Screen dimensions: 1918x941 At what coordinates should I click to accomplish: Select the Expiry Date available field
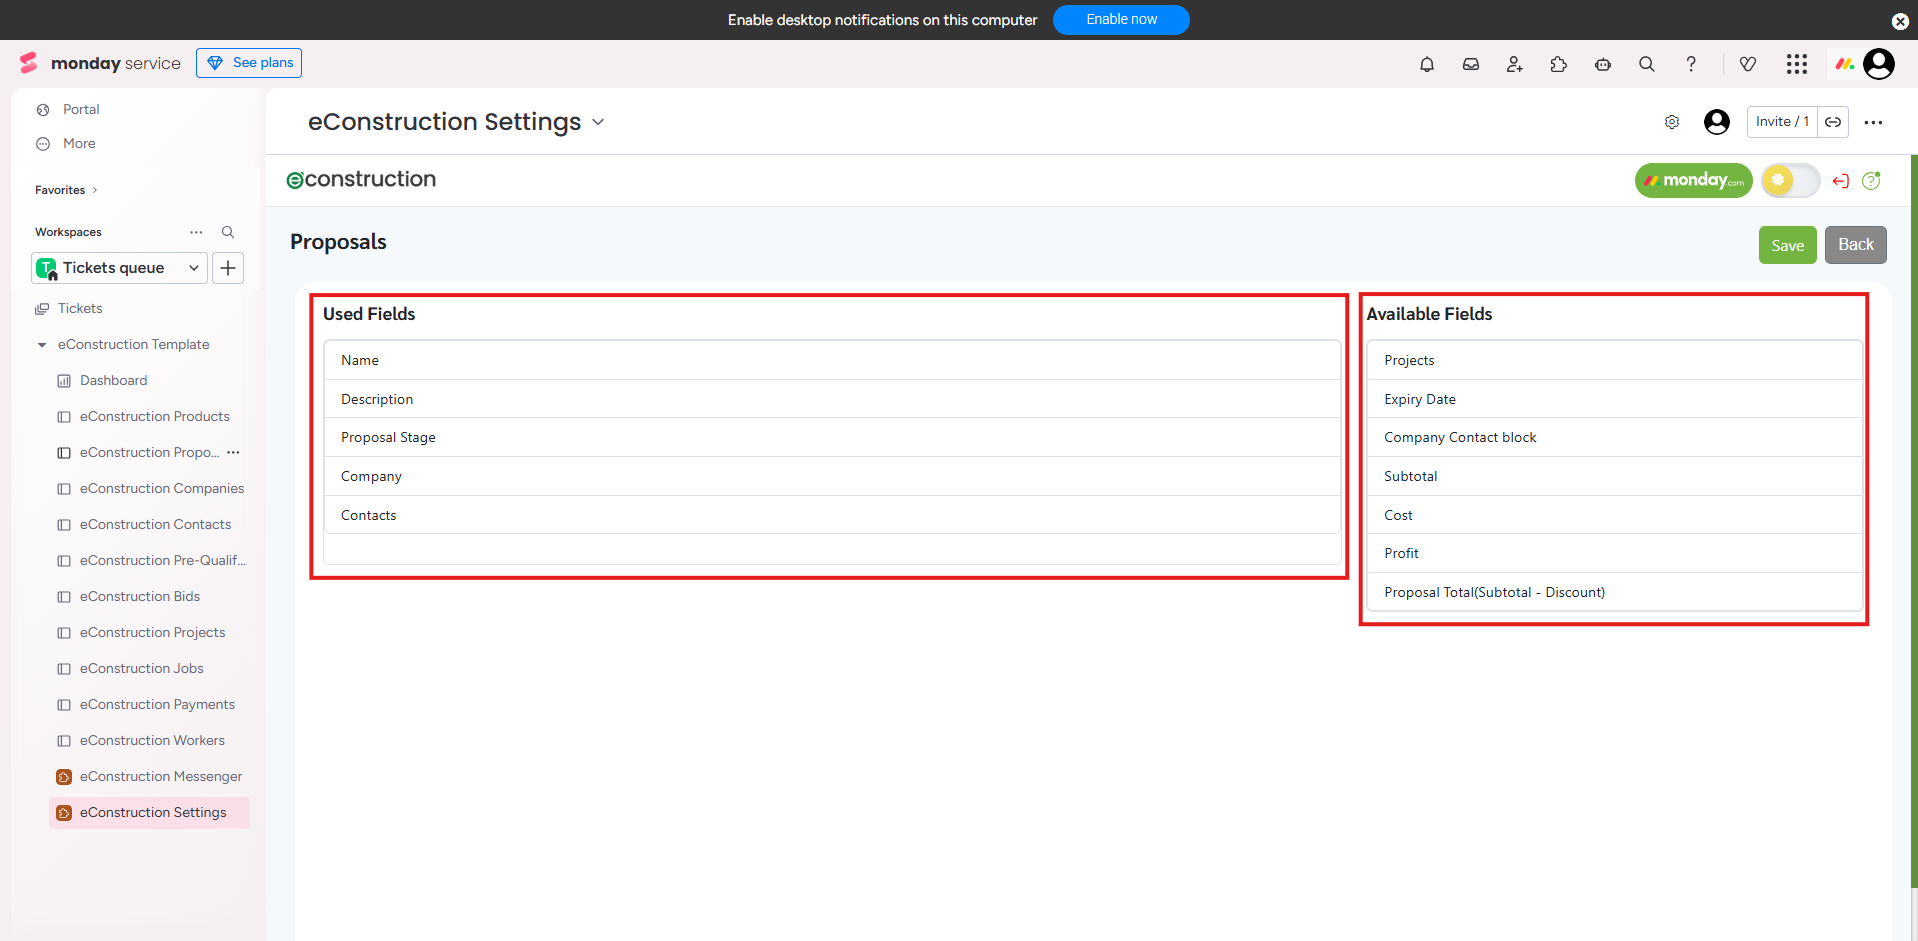(1419, 399)
